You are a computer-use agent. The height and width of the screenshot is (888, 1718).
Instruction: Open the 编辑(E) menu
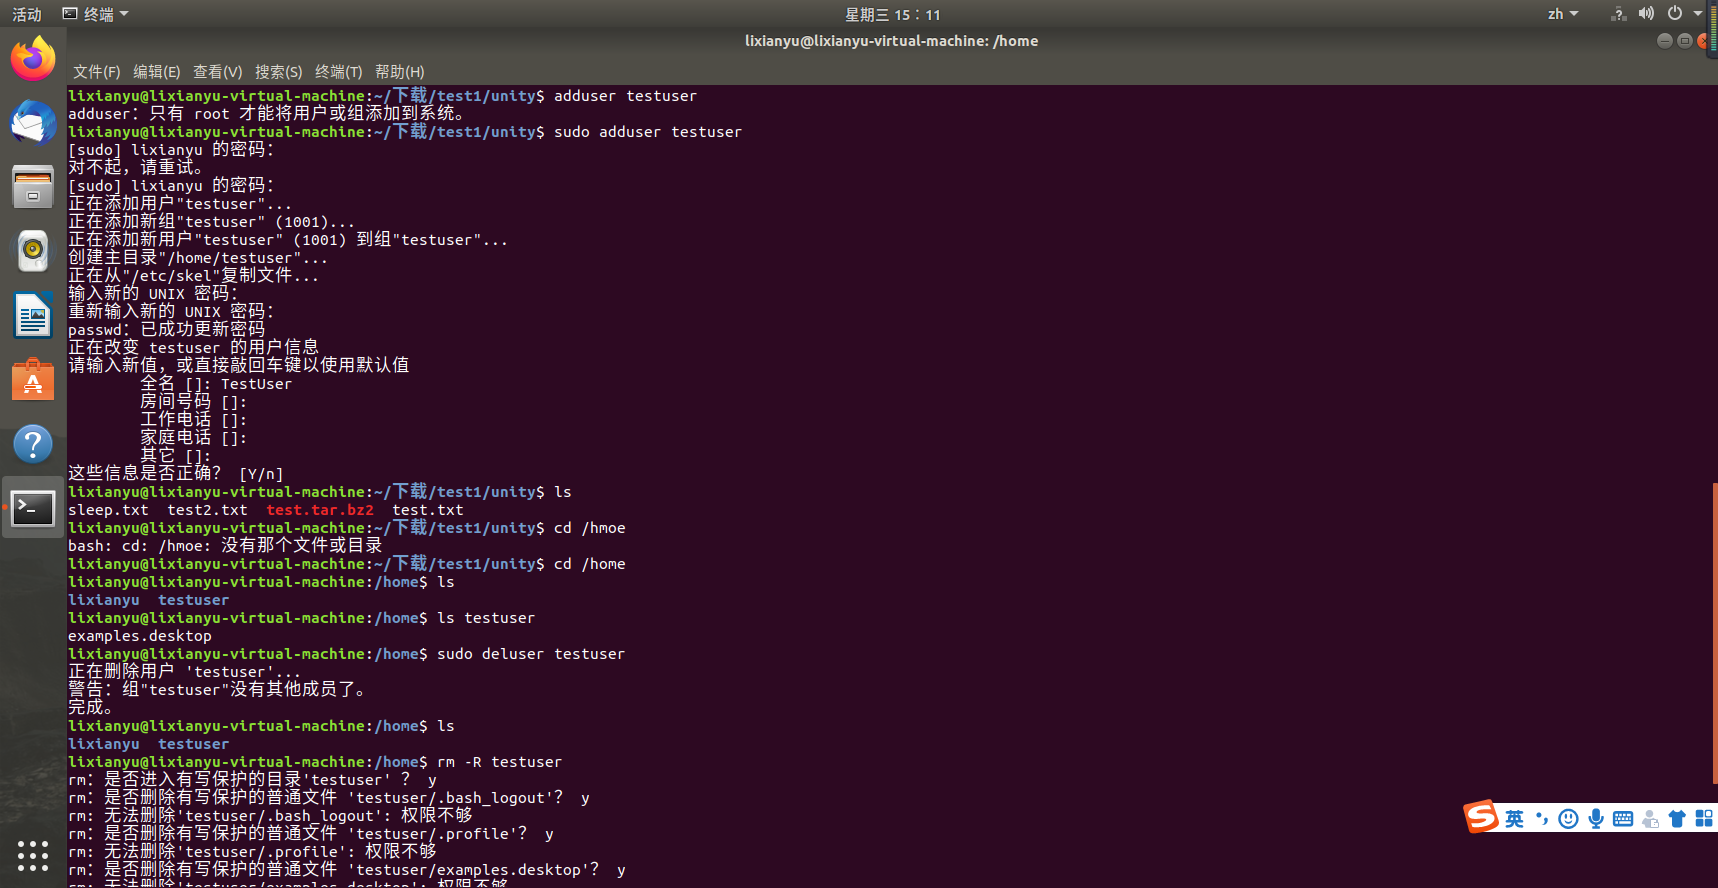click(157, 71)
